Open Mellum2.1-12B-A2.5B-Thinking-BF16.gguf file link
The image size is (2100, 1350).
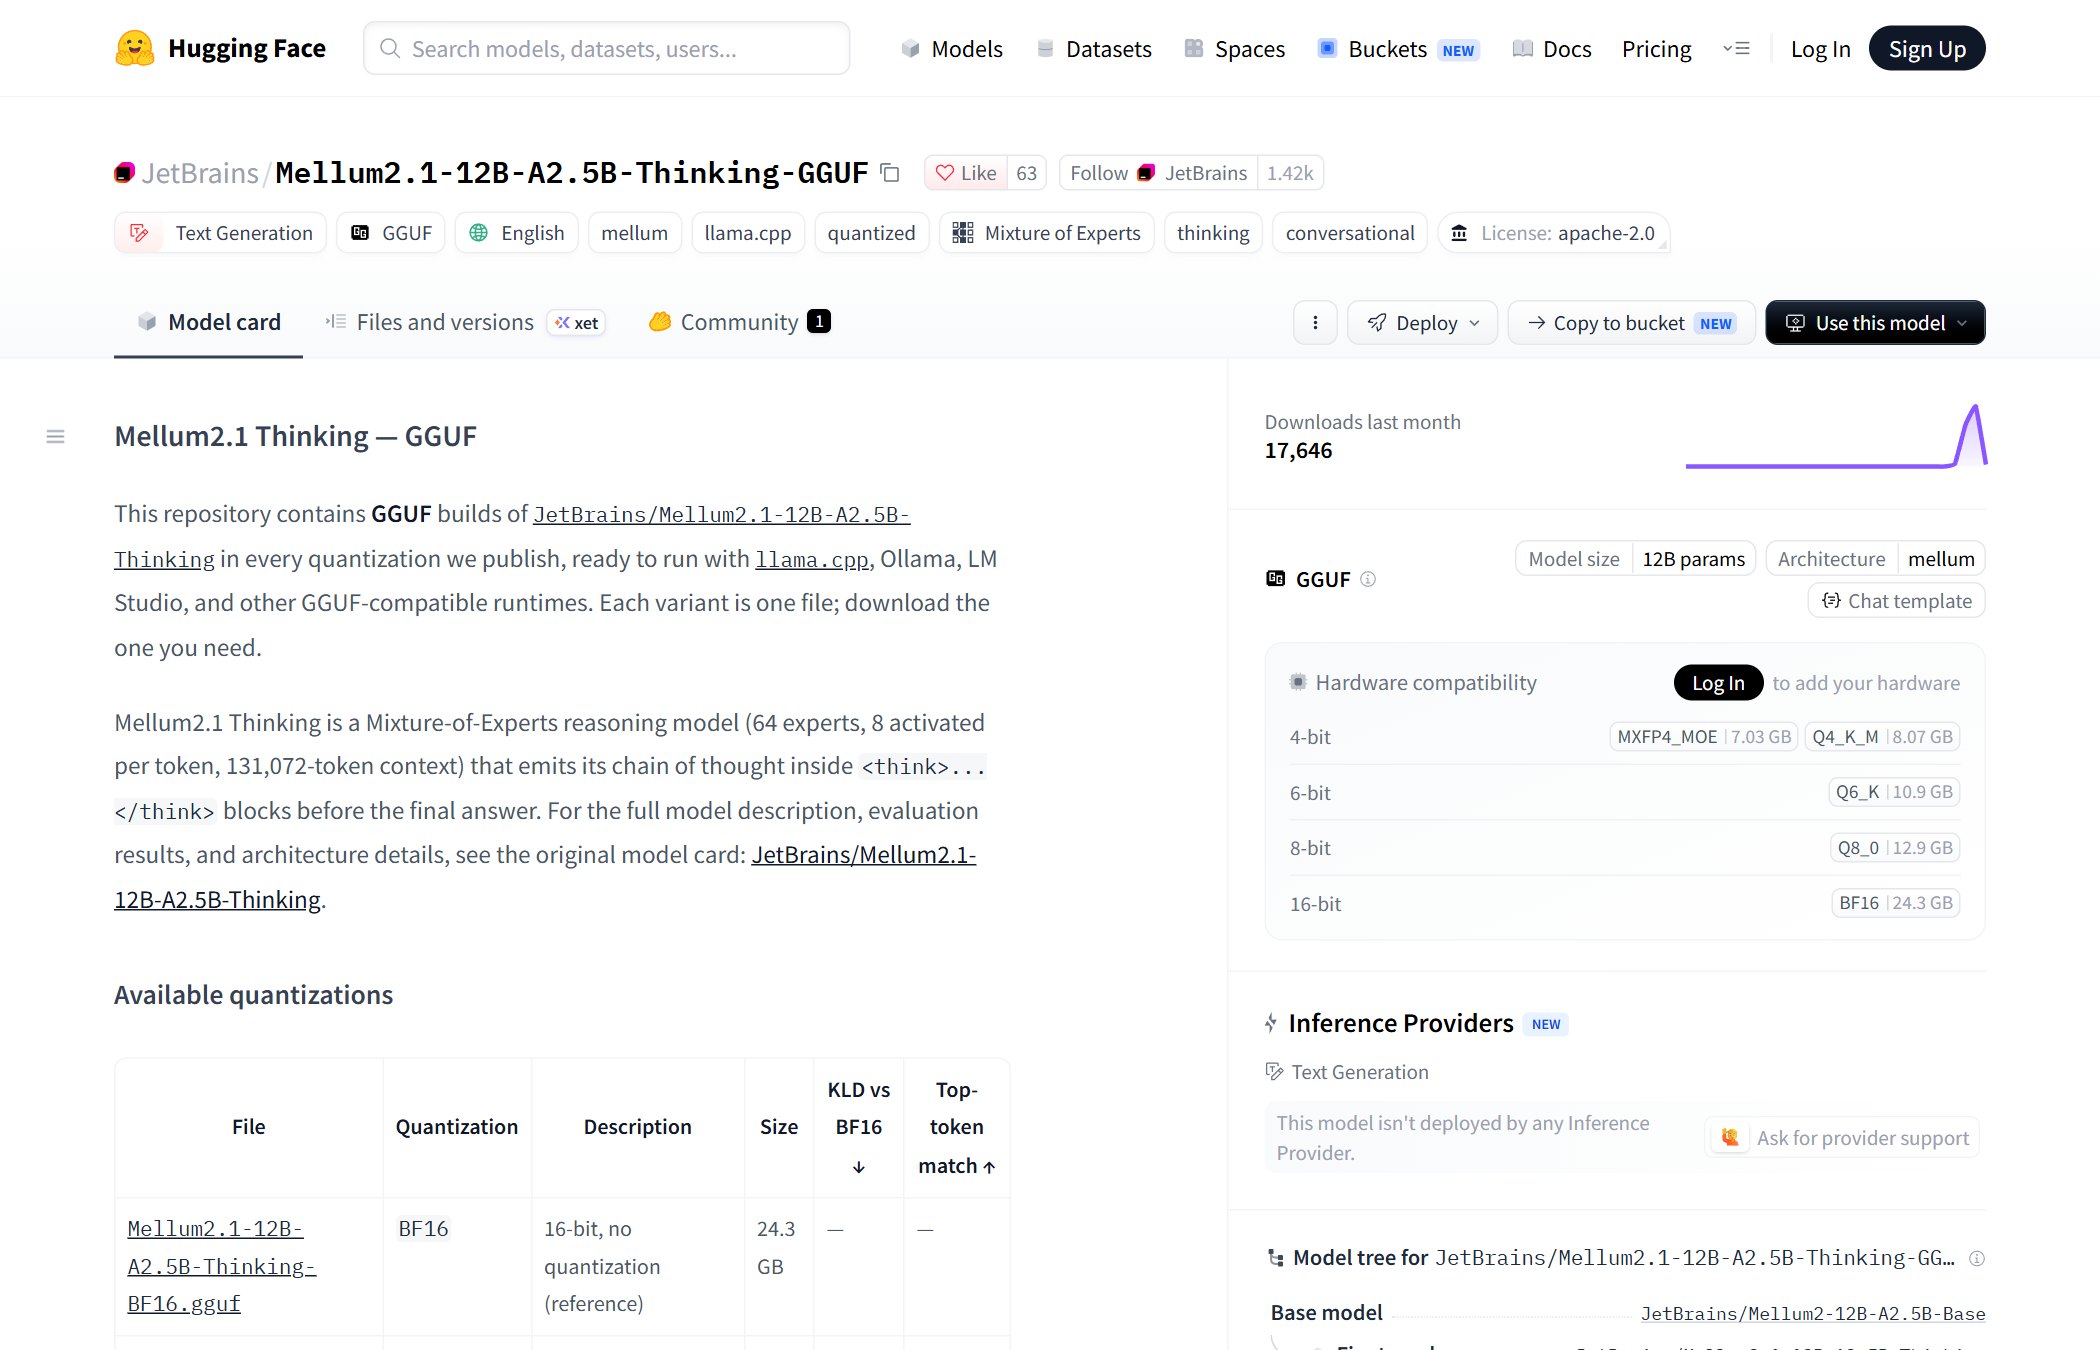click(x=222, y=1266)
